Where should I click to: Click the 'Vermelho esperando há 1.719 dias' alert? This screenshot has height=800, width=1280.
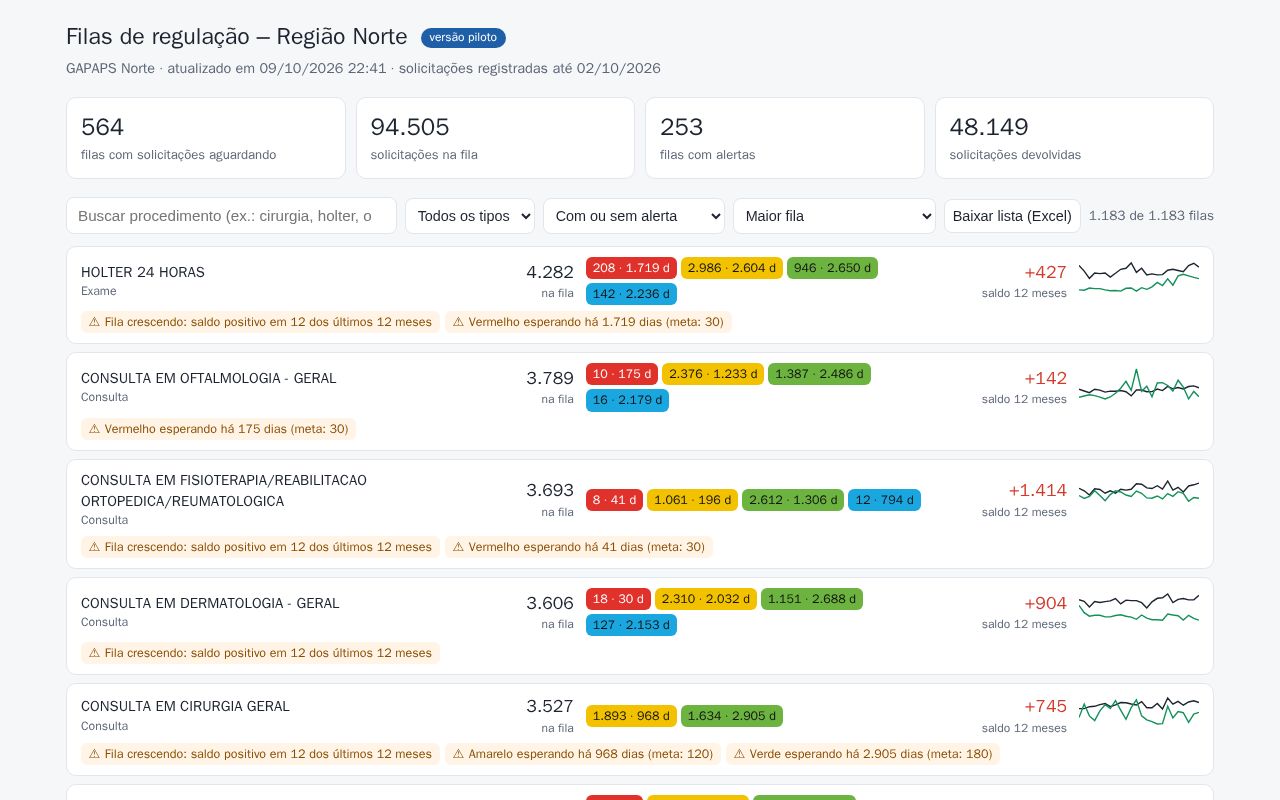tap(588, 322)
